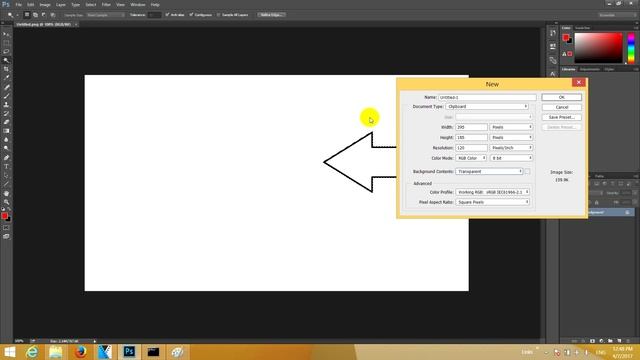The height and width of the screenshot is (360, 640).
Task: Open the Edit menu
Action: [x=31, y=4]
